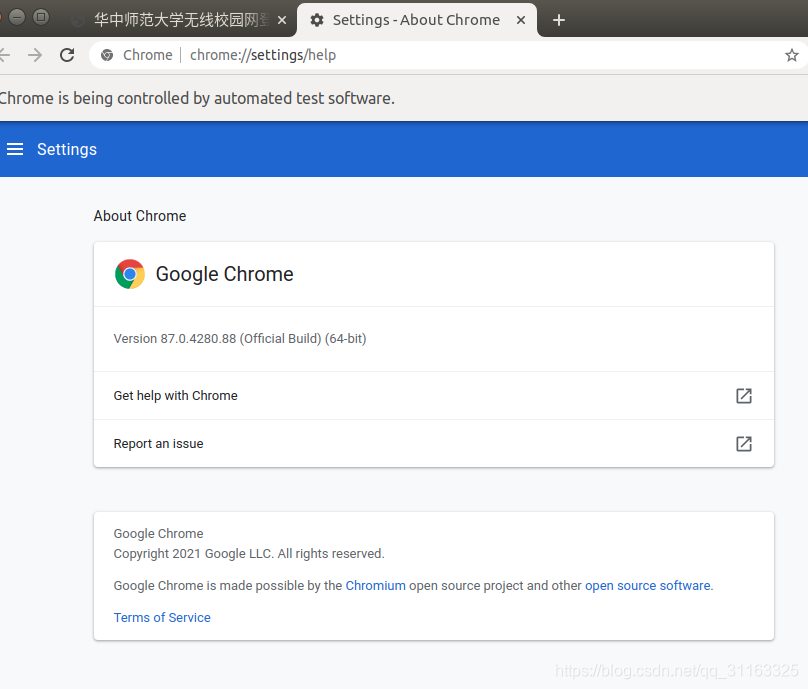Image resolution: width=808 pixels, height=689 pixels.
Task: Click the forward navigation arrow
Action: click(35, 55)
